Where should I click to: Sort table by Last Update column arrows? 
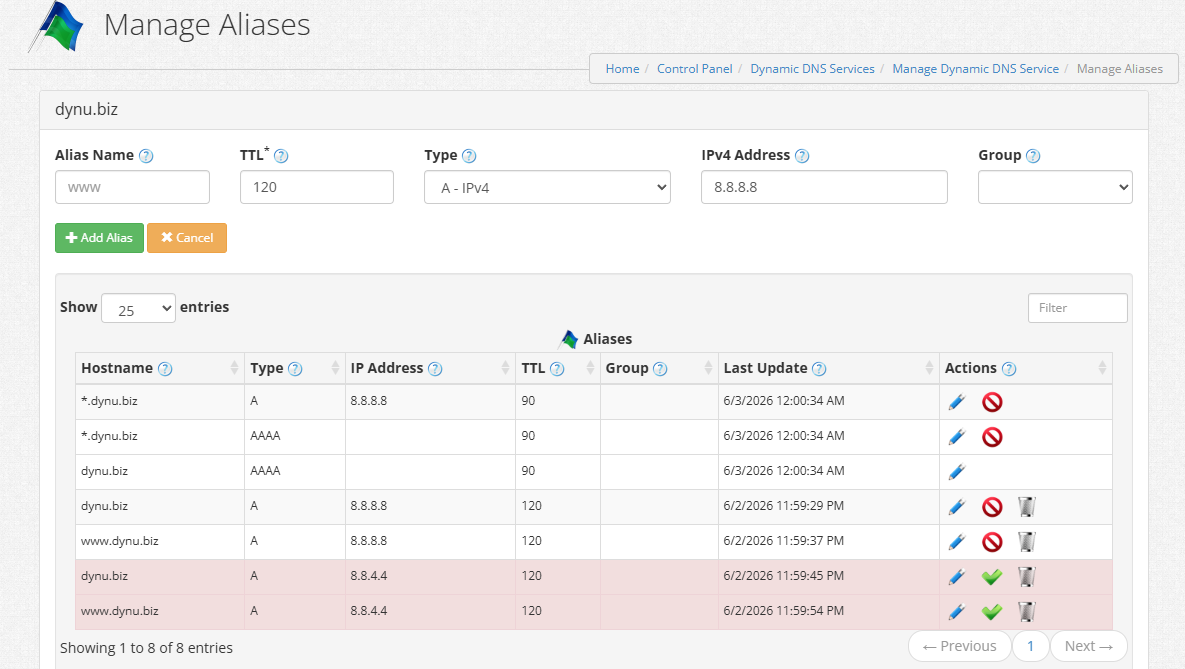[929, 368]
